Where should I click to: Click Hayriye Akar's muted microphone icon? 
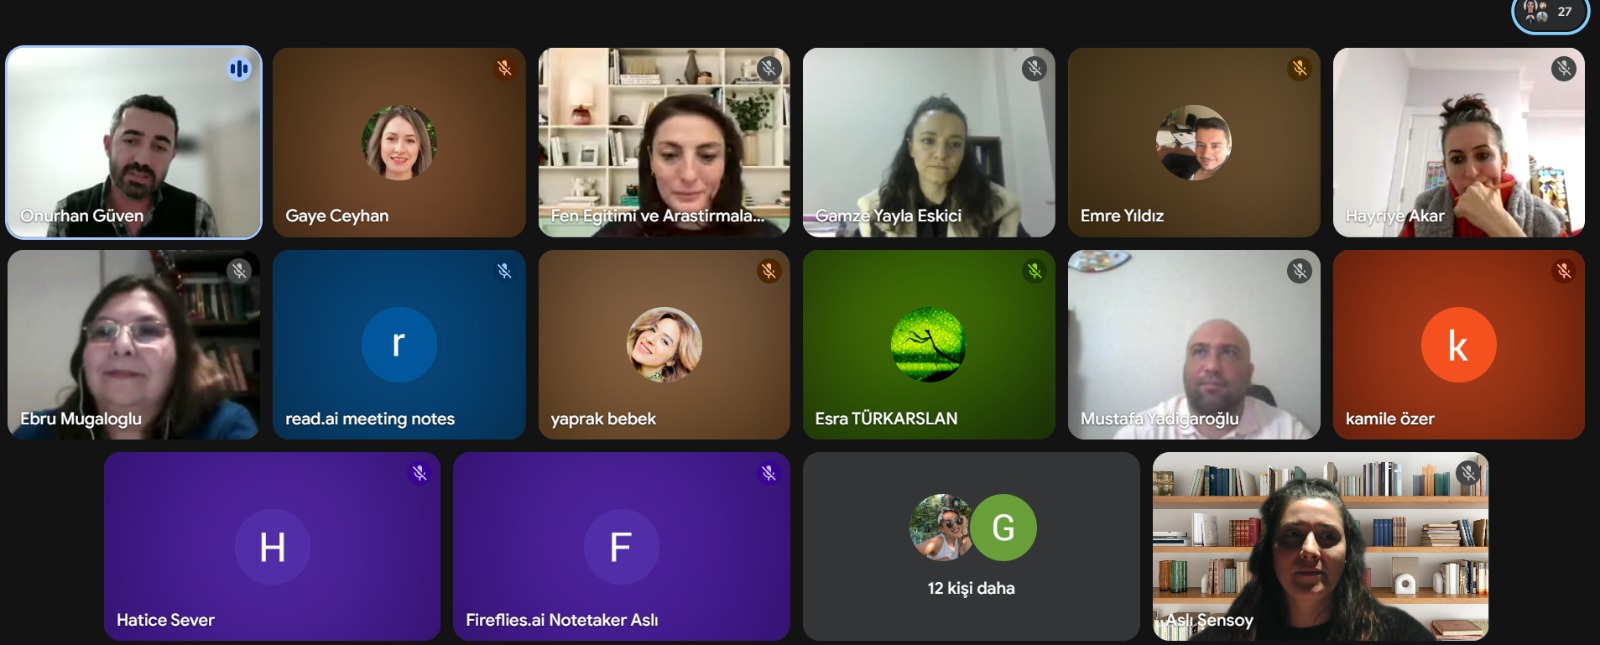click(1564, 69)
